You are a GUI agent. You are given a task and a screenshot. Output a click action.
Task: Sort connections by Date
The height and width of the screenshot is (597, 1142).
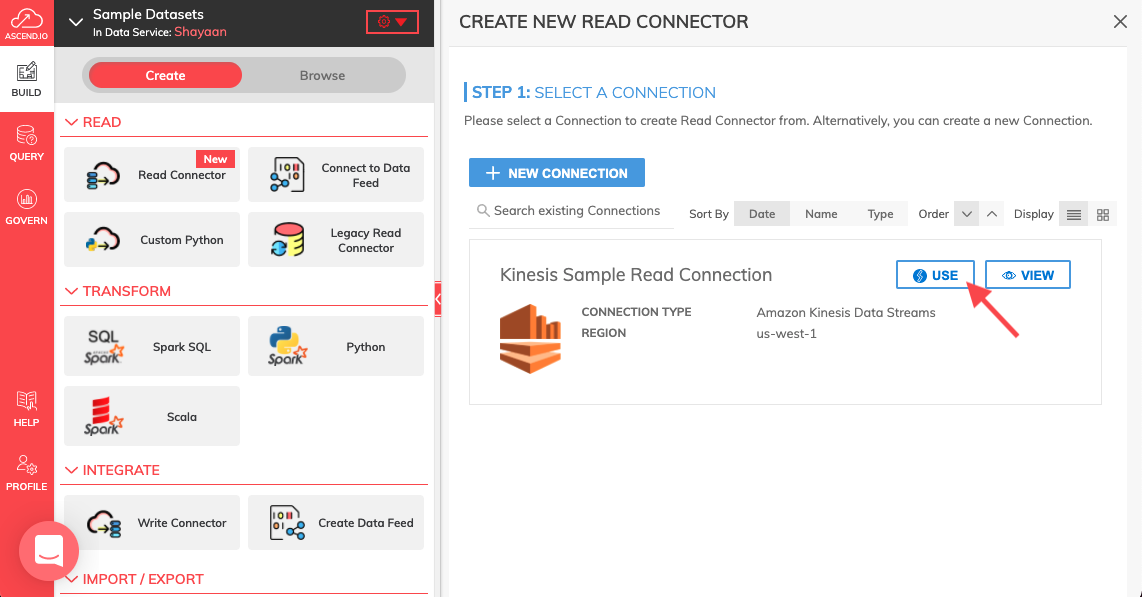[x=762, y=214]
